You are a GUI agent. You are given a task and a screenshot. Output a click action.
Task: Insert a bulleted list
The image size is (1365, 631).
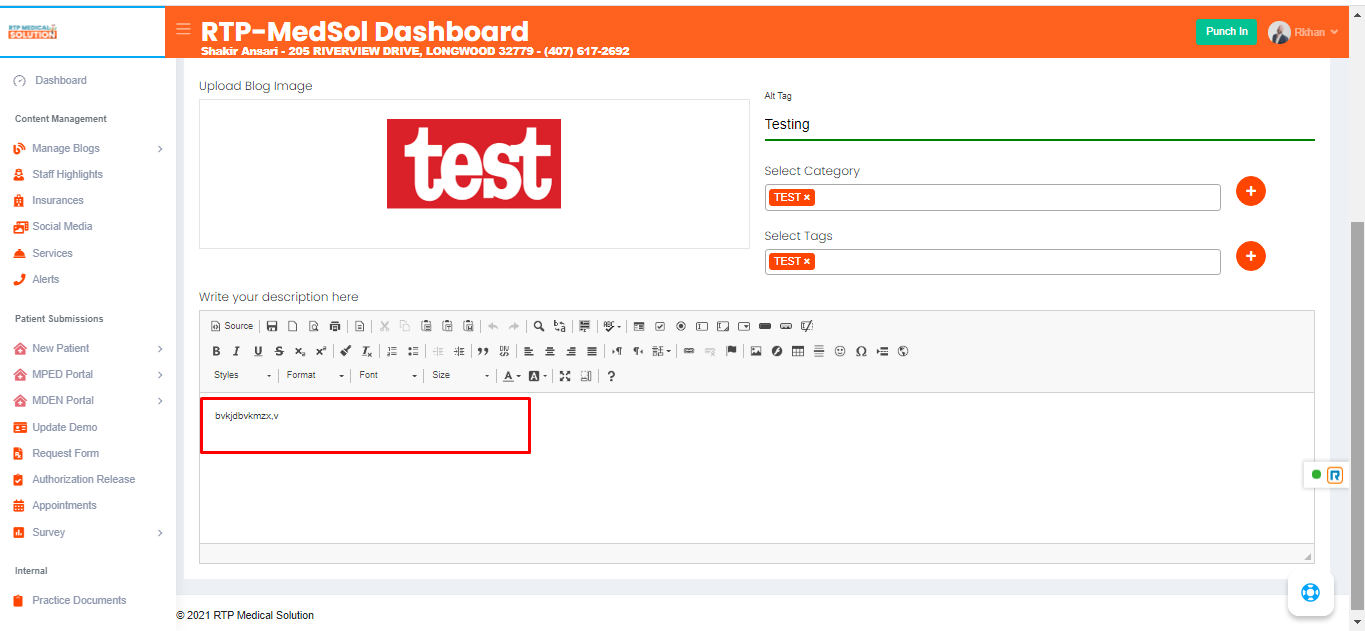click(x=413, y=351)
